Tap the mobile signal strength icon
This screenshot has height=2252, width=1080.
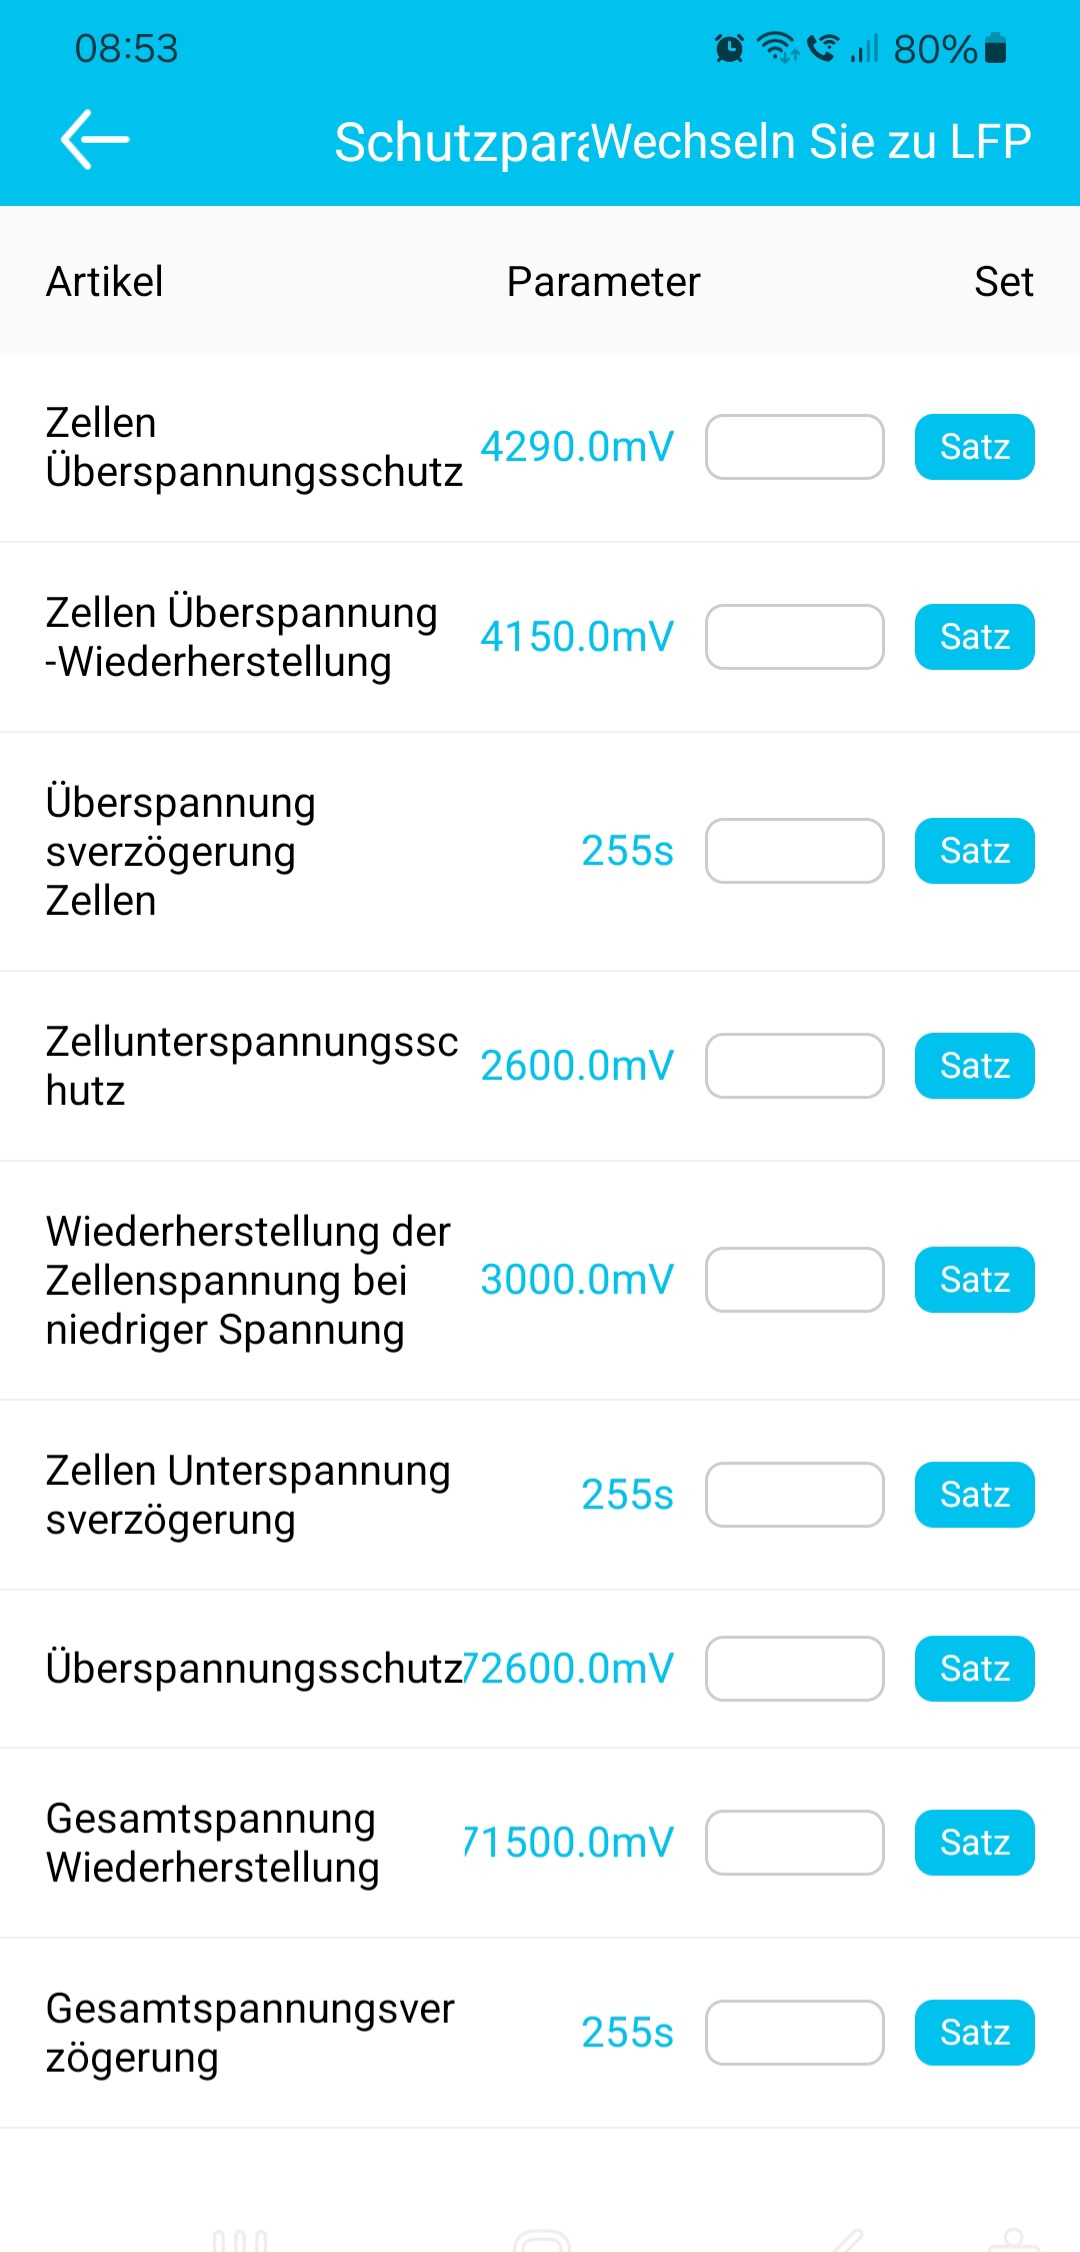click(864, 48)
